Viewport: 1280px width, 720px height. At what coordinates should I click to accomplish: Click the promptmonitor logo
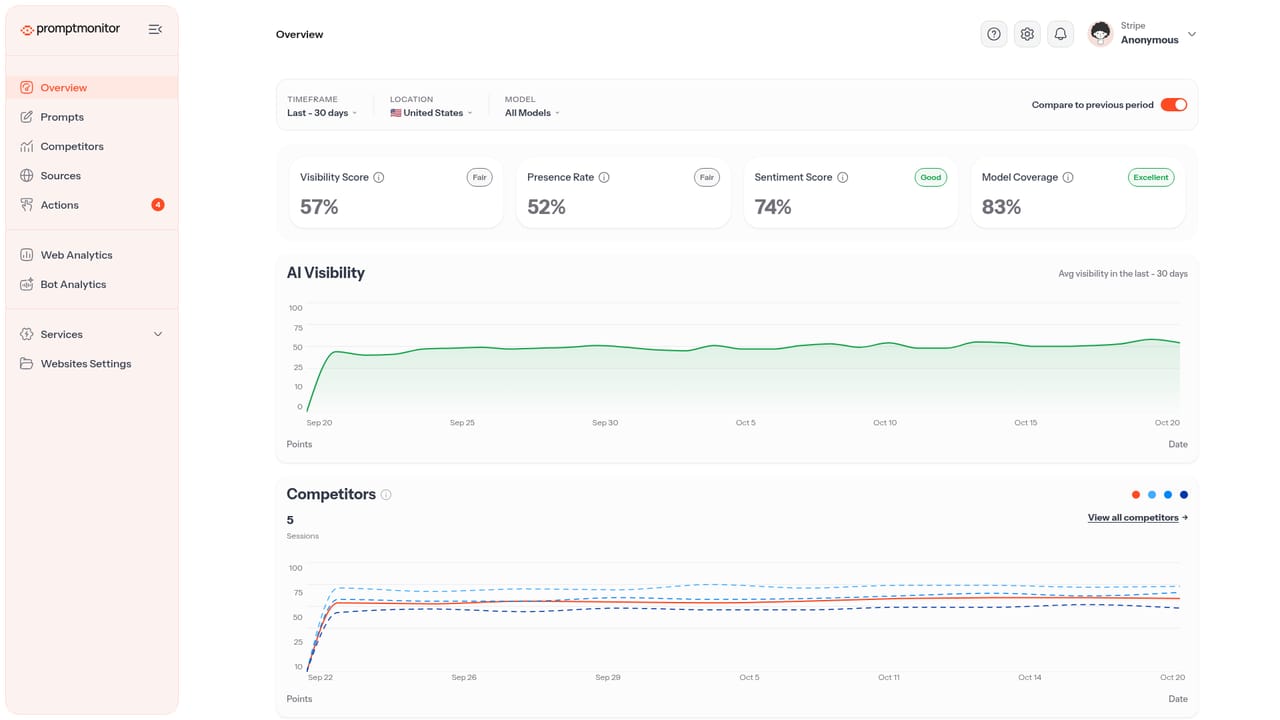coord(70,29)
